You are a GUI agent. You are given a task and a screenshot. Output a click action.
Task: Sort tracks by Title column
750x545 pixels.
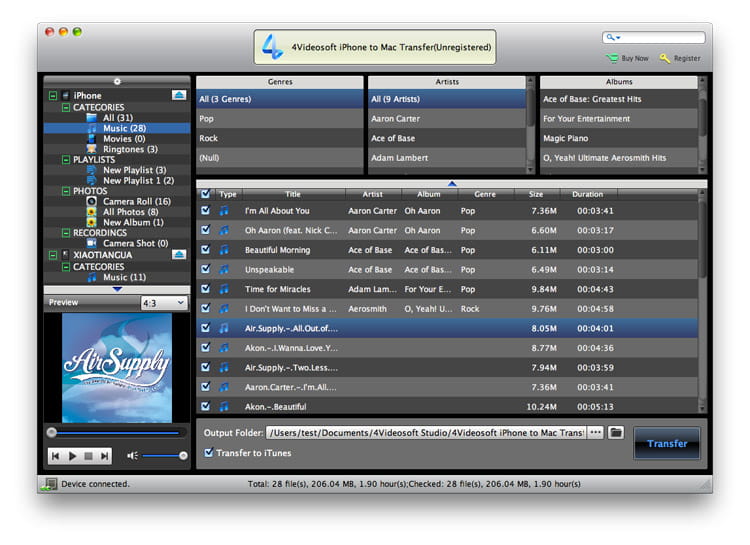point(293,194)
